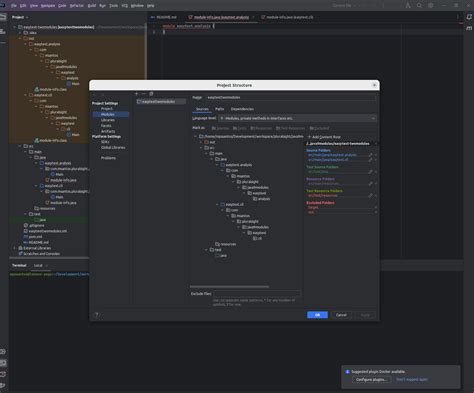Select README.md editor tab

[x=164, y=17]
